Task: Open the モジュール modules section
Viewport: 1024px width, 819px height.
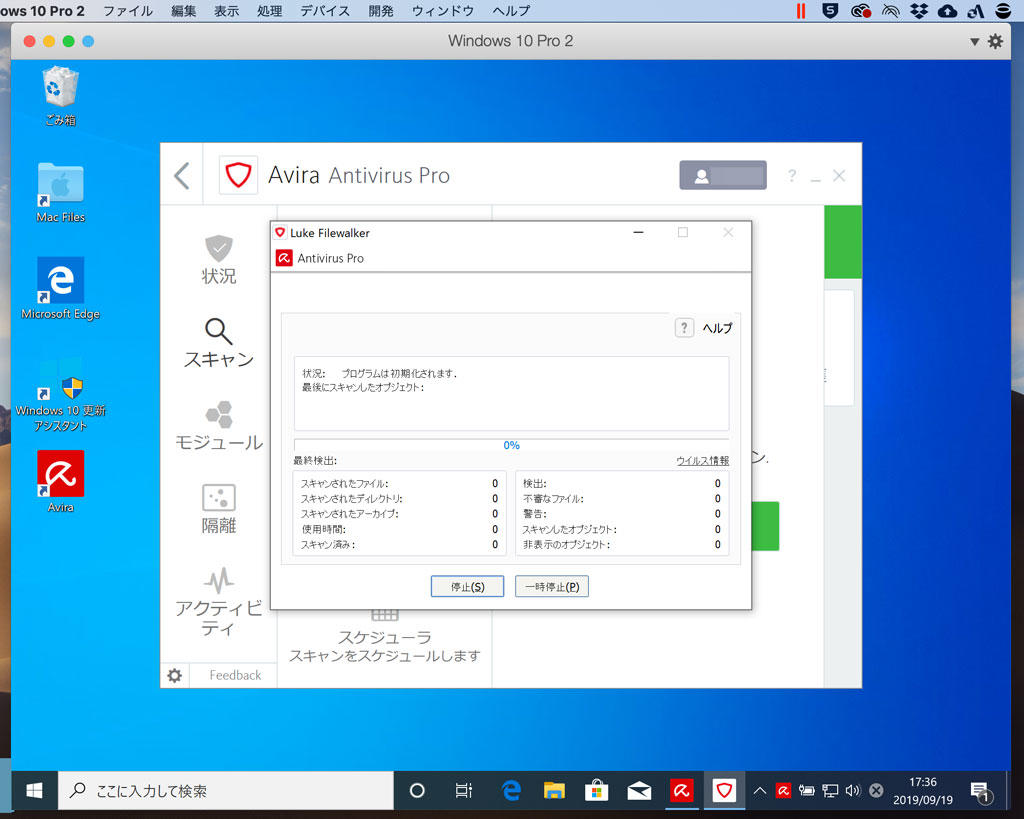Action: coord(219,426)
